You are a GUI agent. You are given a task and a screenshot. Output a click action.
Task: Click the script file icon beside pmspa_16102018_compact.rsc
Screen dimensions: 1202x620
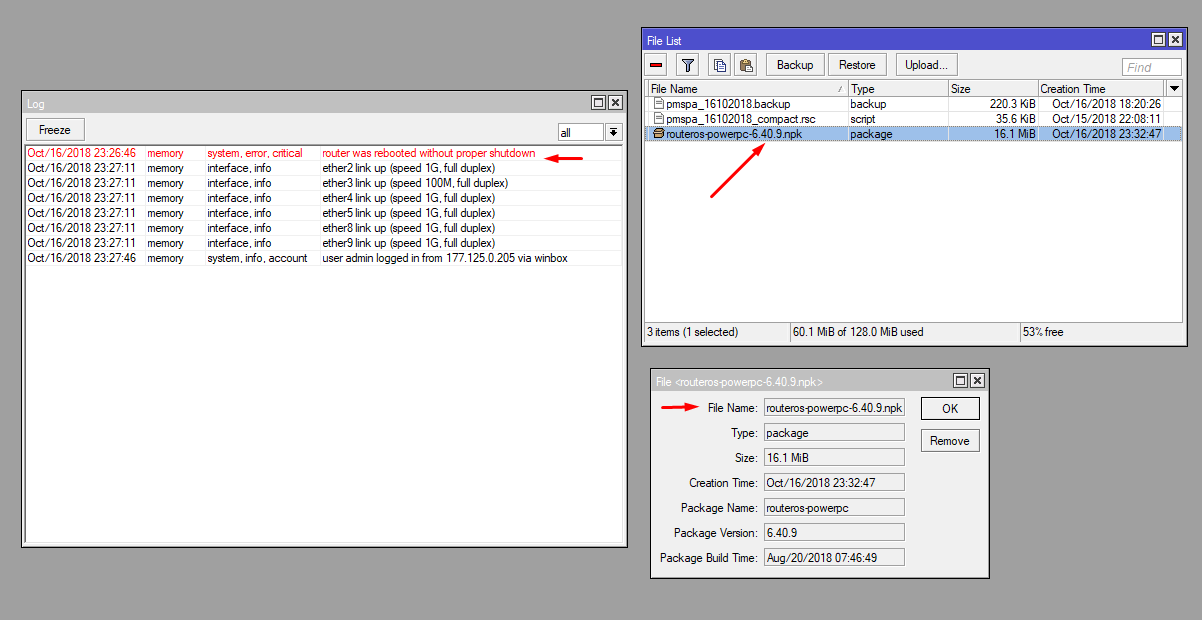(658, 119)
